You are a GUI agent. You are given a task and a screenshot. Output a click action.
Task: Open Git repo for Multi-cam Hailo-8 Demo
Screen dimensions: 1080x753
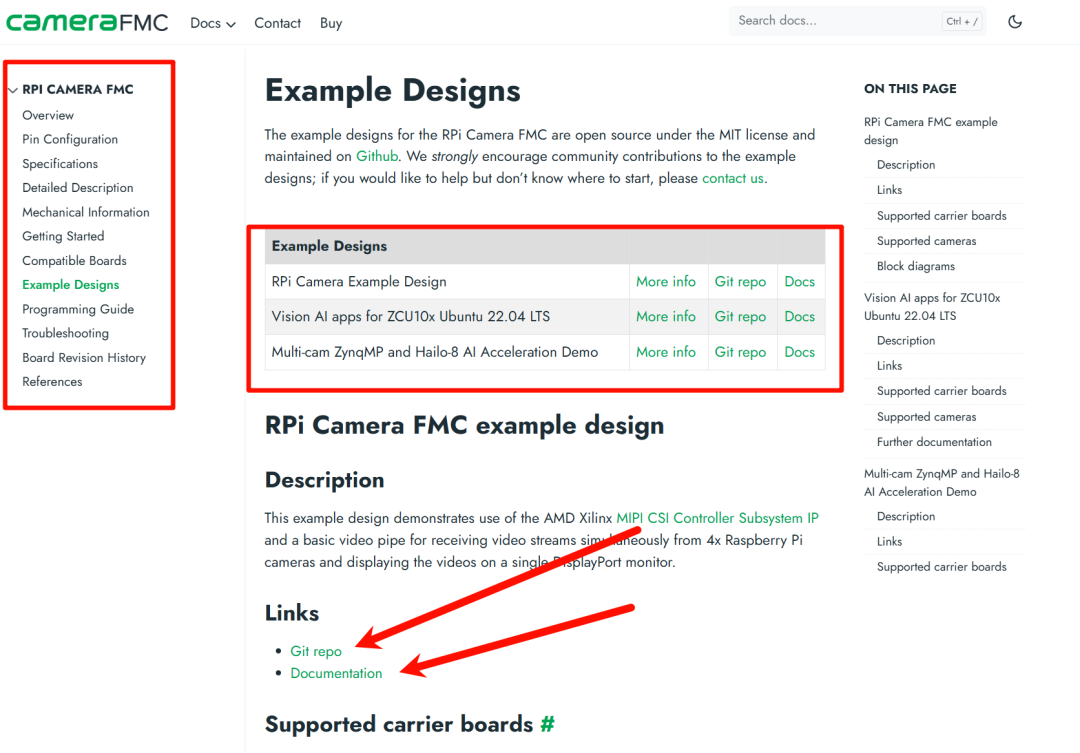point(740,352)
